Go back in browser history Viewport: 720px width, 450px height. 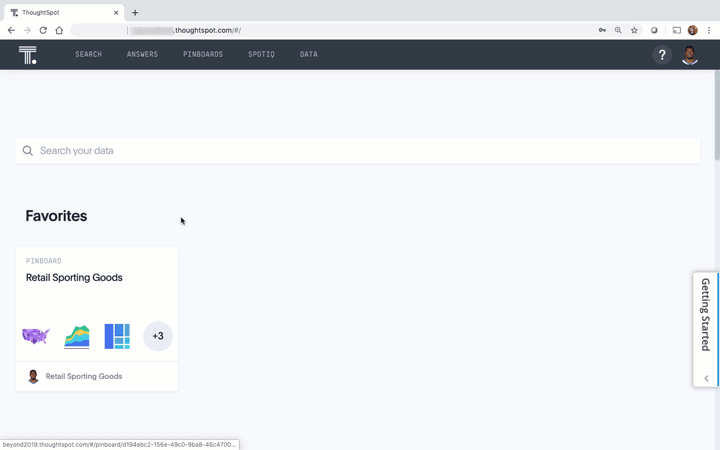[x=11, y=30]
